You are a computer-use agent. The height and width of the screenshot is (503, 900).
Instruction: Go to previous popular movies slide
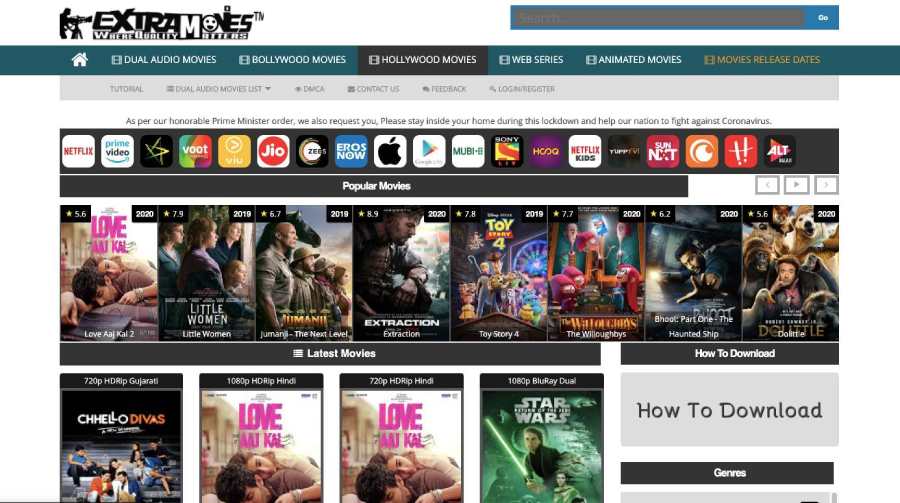pyautogui.click(x=767, y=185)
